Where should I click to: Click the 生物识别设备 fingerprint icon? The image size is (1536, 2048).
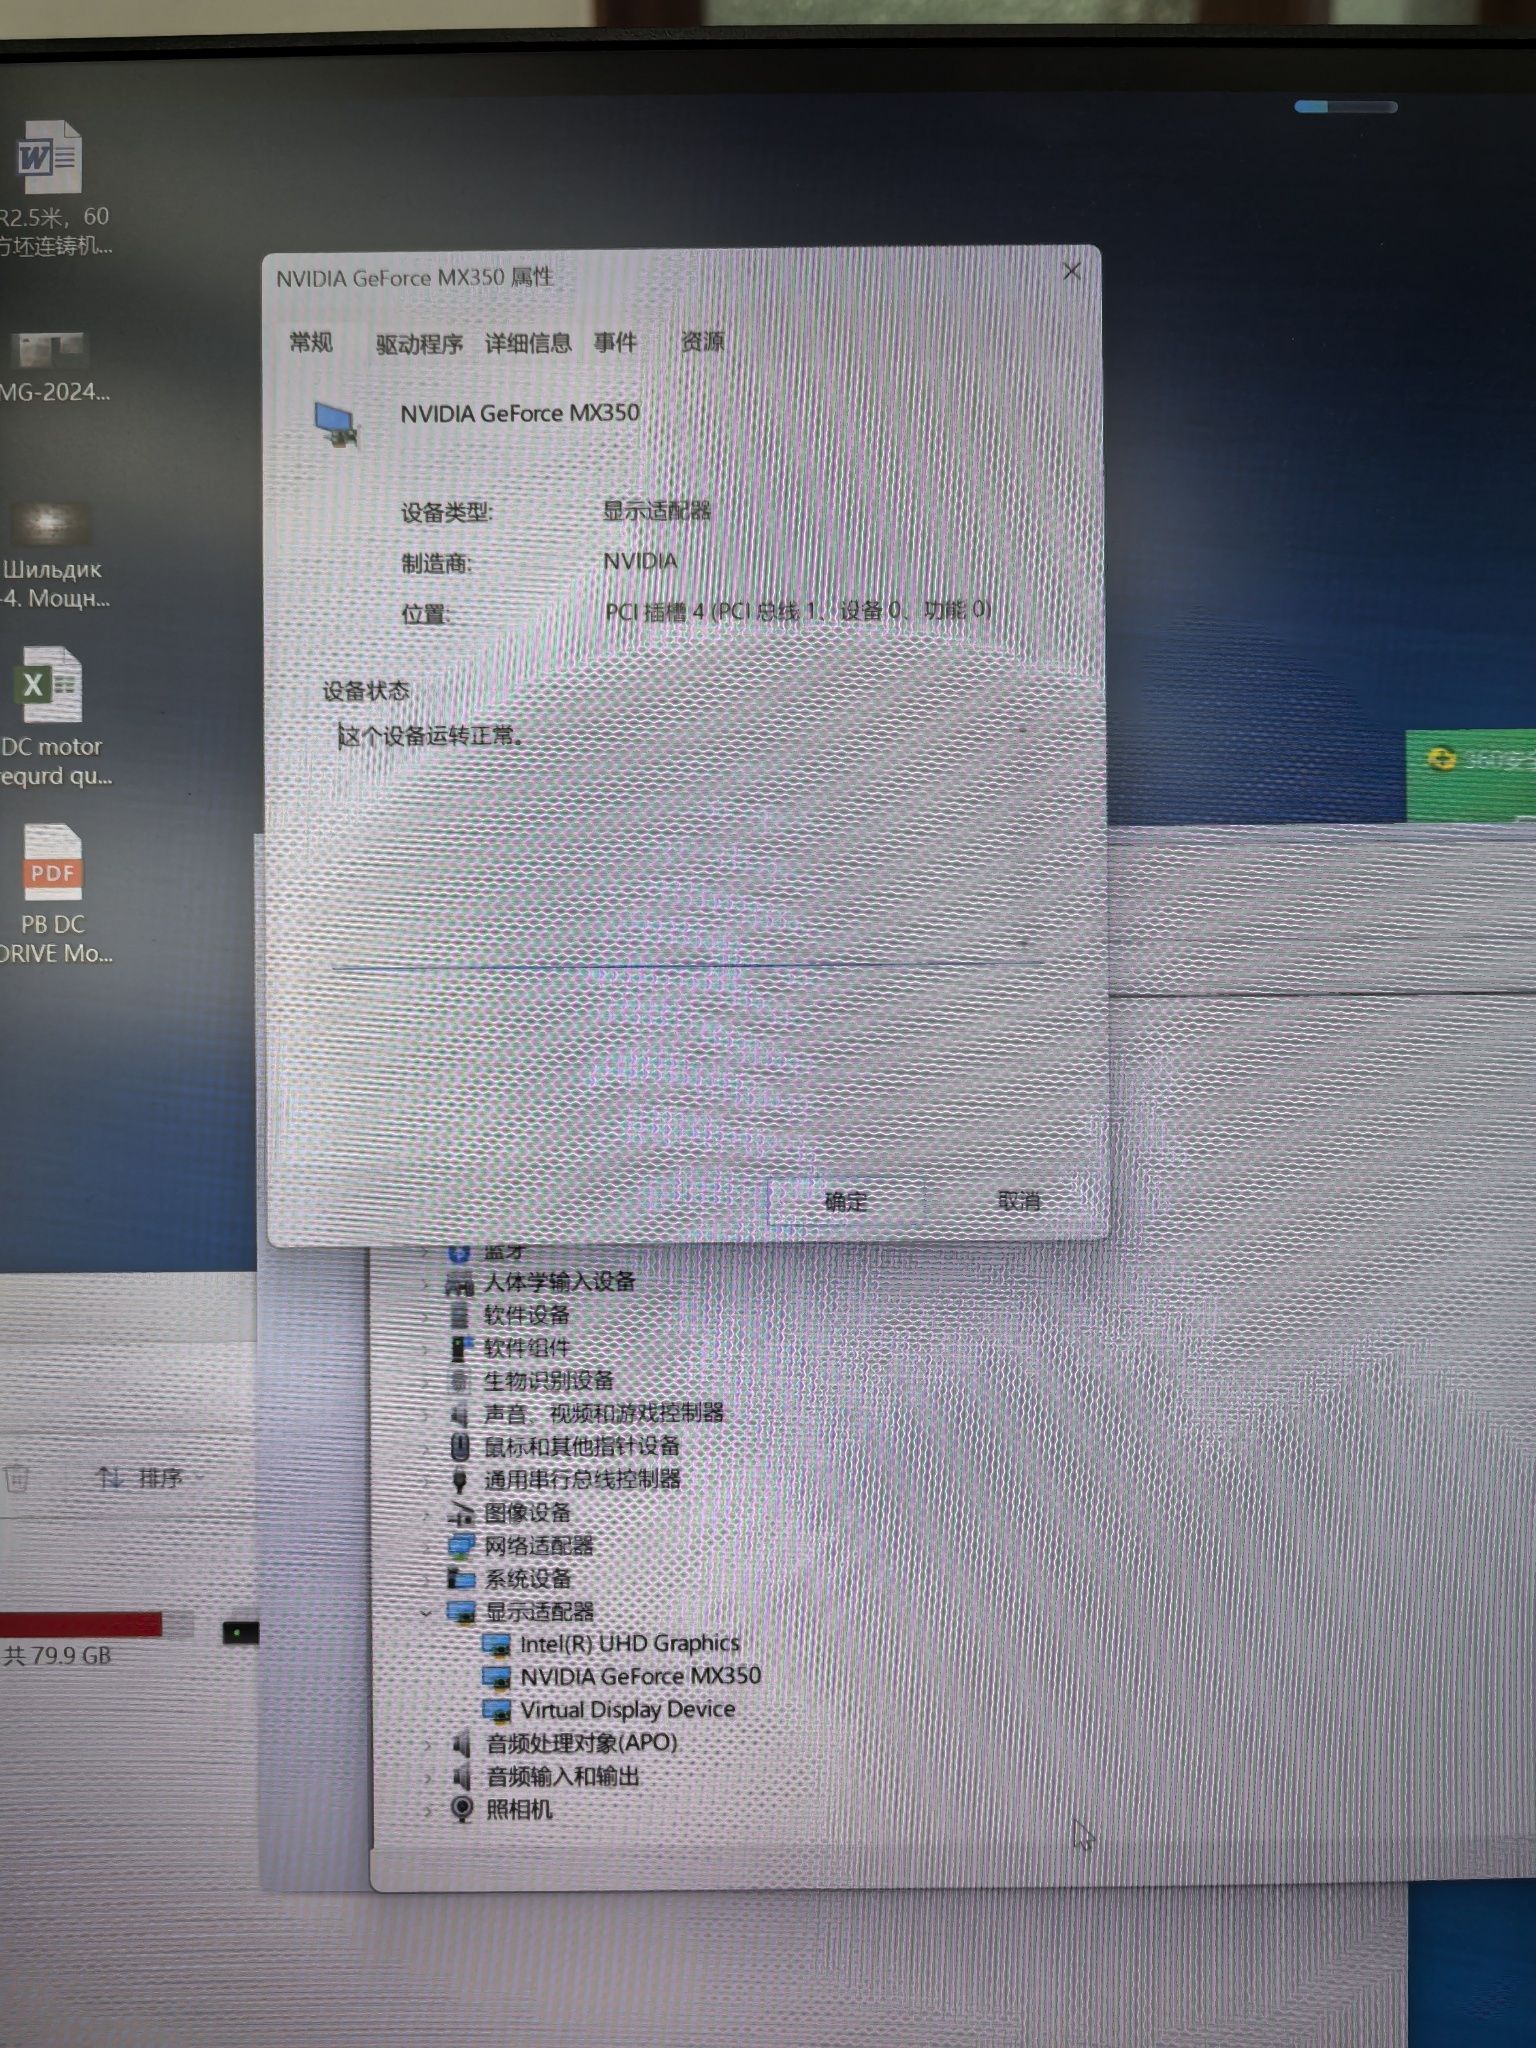coord(459,1381)
